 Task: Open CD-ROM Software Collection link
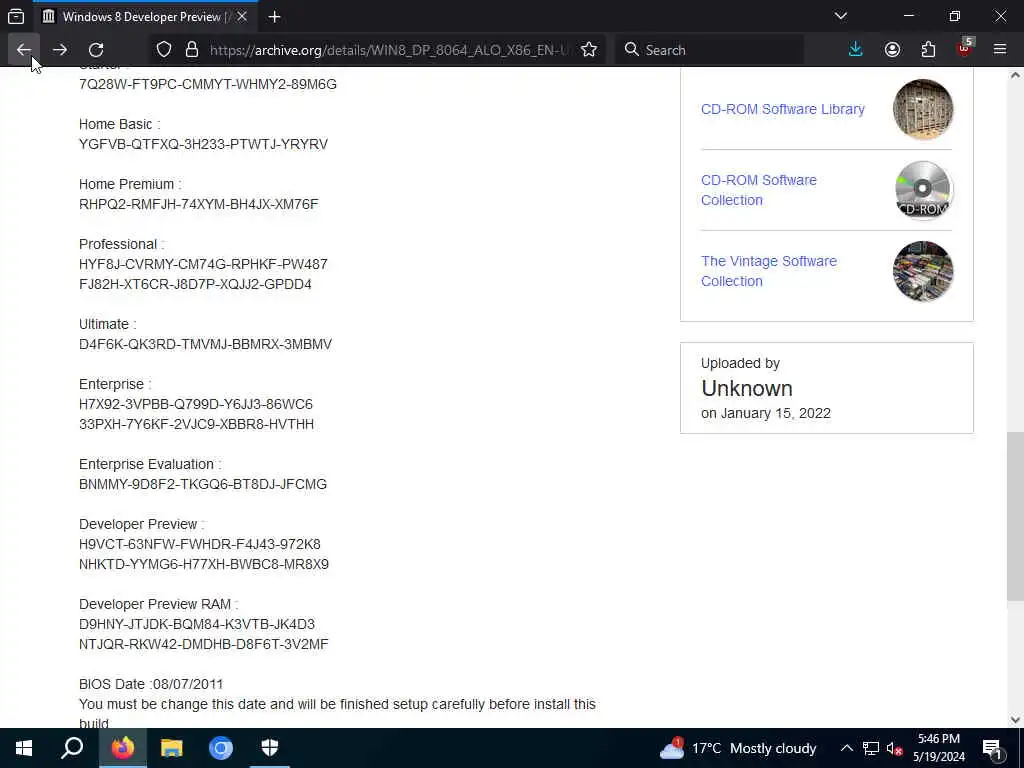point(758,190)
